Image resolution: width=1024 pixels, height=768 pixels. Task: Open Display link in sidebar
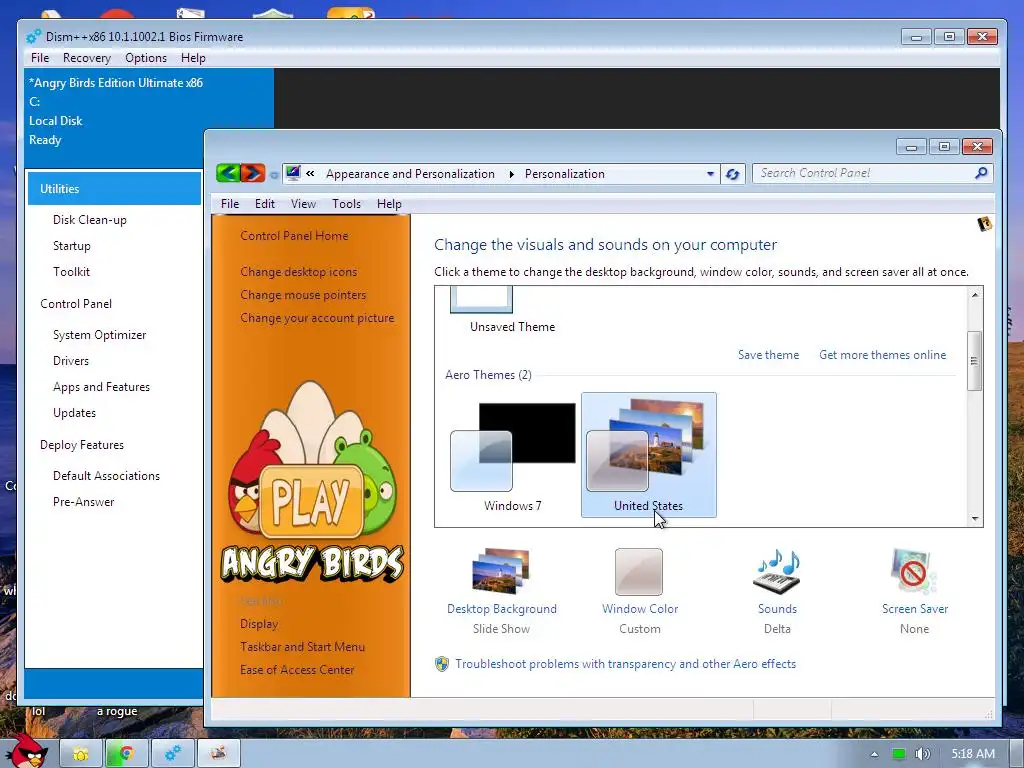pyautogui.click(x=259, y=624)
